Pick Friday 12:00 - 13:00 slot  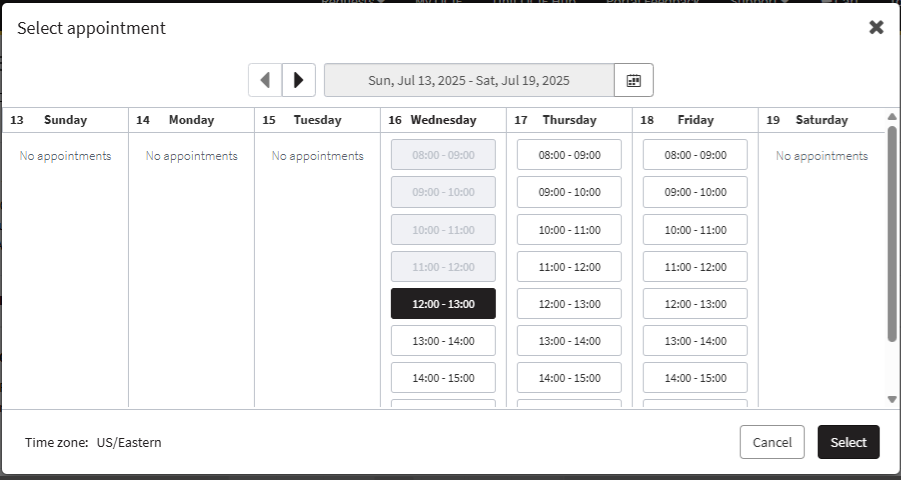pyautogui.click(x=695, y=304)
